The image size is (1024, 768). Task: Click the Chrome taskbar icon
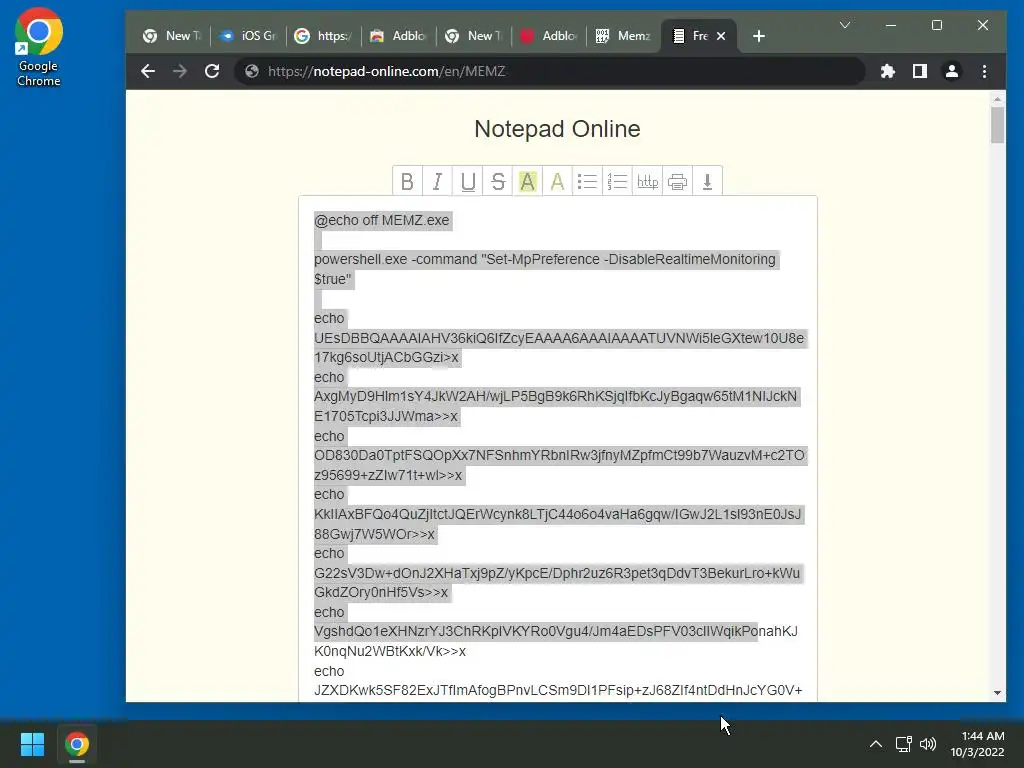coord(77,744)
